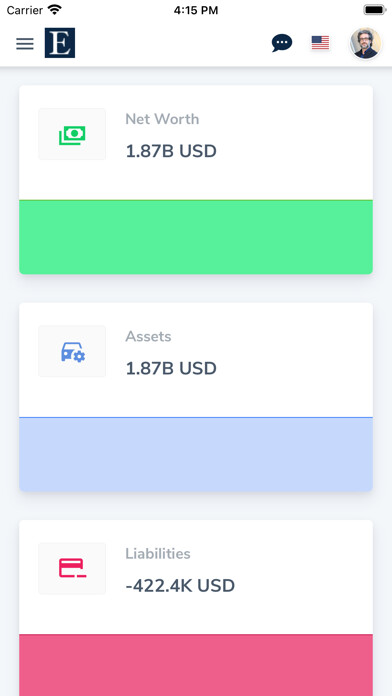Click the light blue Assets chart area
The height and width of the screenshot is (696, 392).
pos(196,454)
